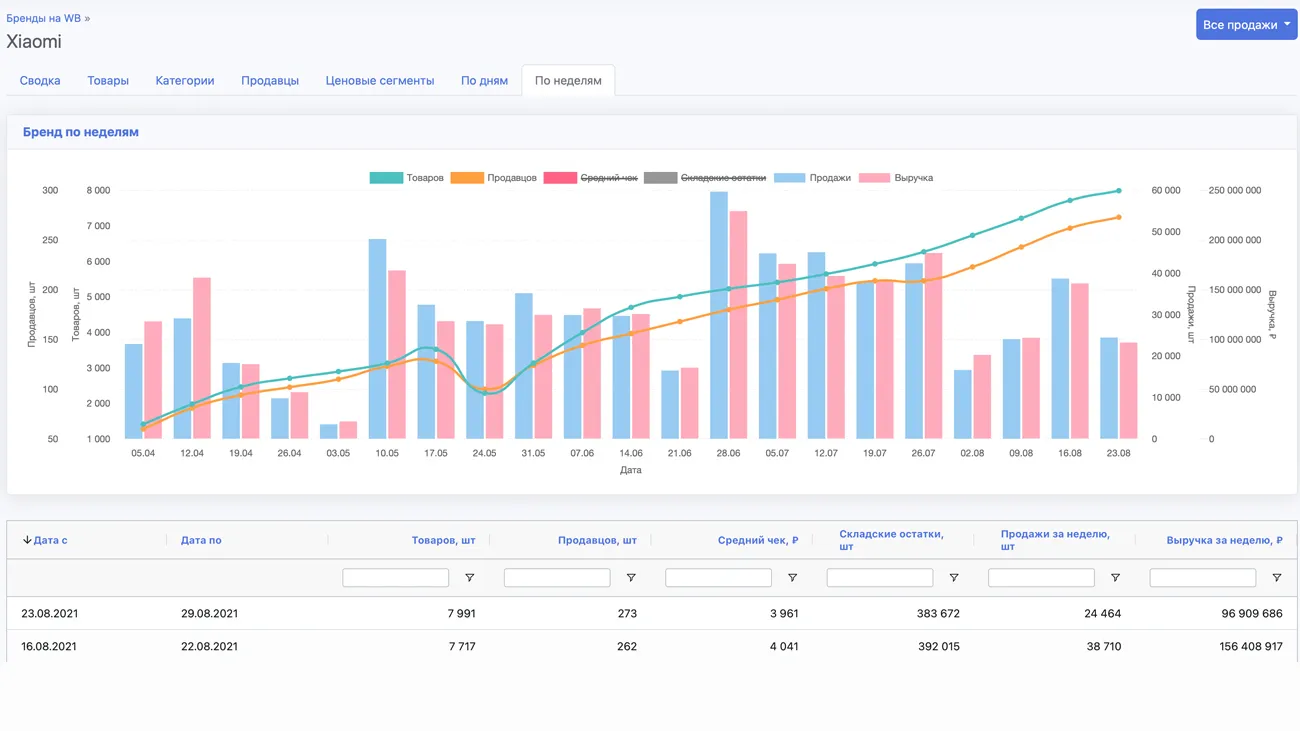Open filter icon for Продажи за неделю column

[1115, 578]
